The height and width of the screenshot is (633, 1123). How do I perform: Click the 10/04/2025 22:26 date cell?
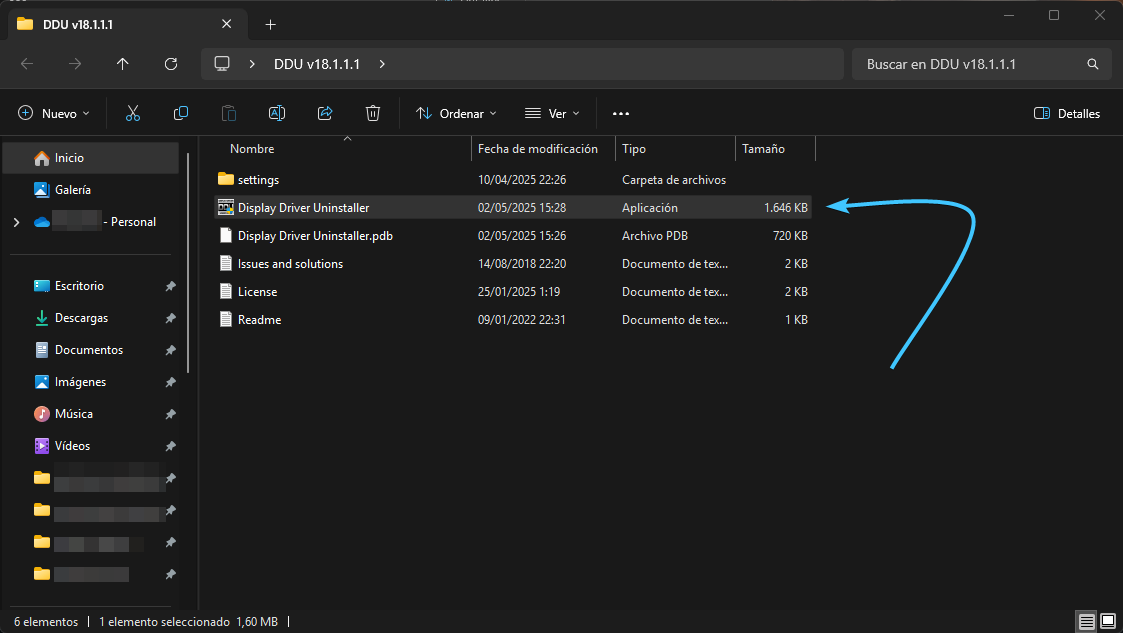522,180
